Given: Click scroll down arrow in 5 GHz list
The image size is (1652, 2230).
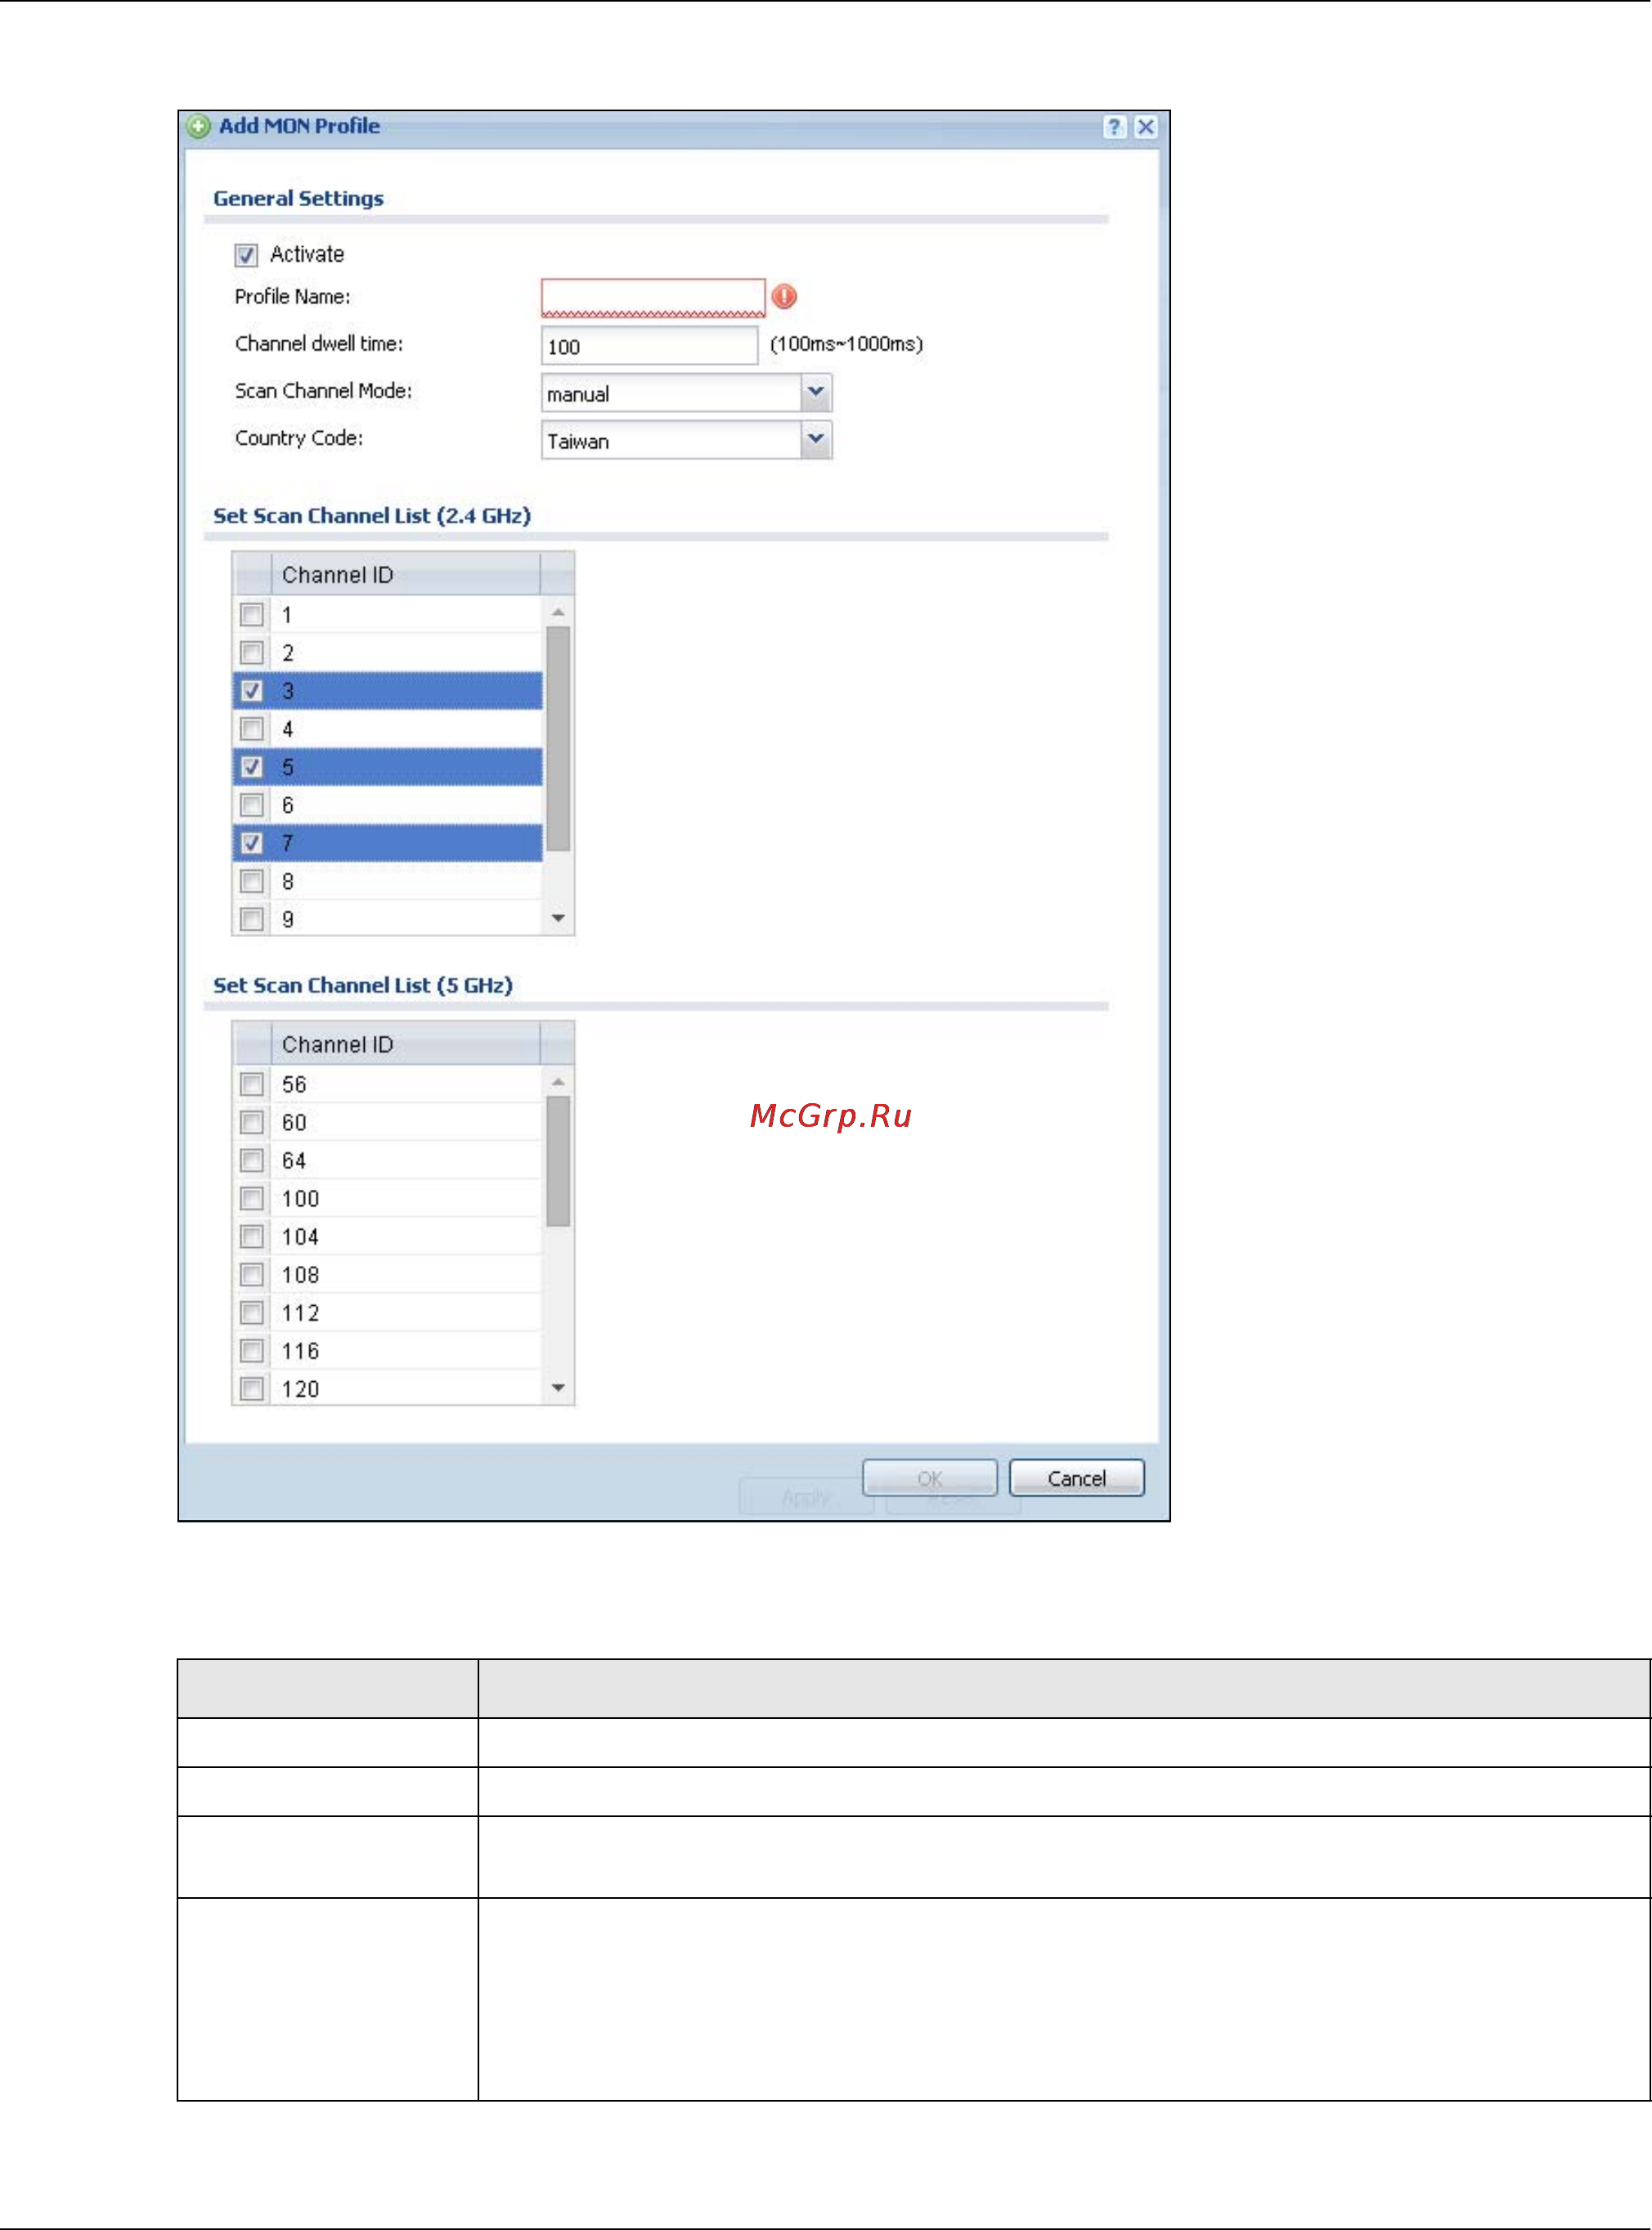Looking at the screenshot, I should tap(558, 1387).
